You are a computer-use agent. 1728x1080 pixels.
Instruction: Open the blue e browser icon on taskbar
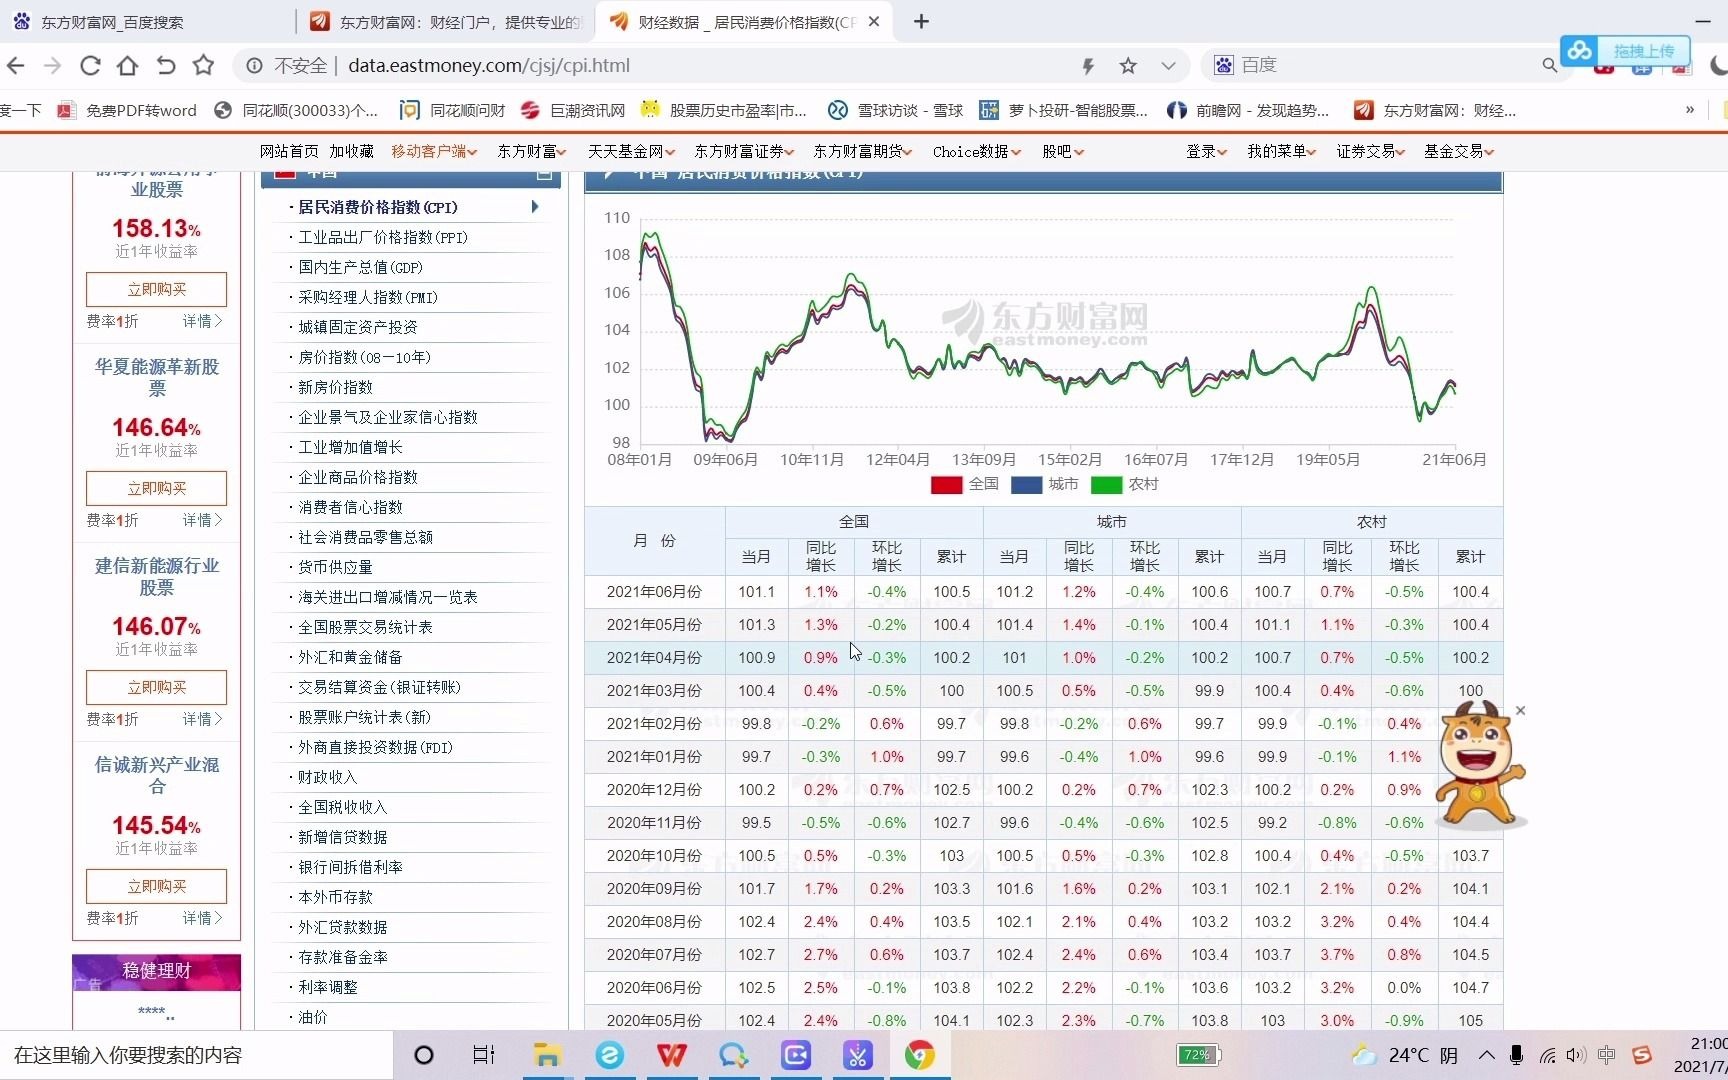tap(609, 1055)
